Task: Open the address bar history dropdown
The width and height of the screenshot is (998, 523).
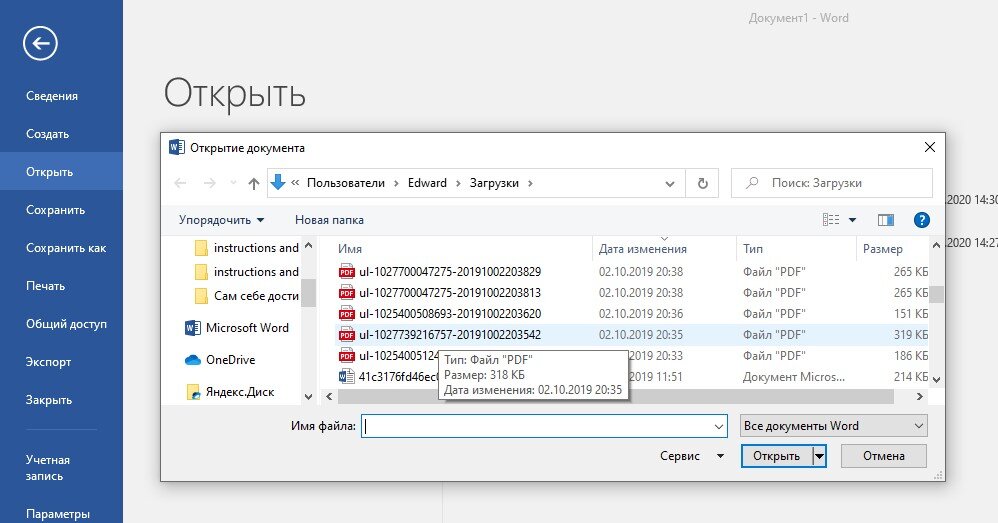Action: pyautogui.click(x=670, y=183)
